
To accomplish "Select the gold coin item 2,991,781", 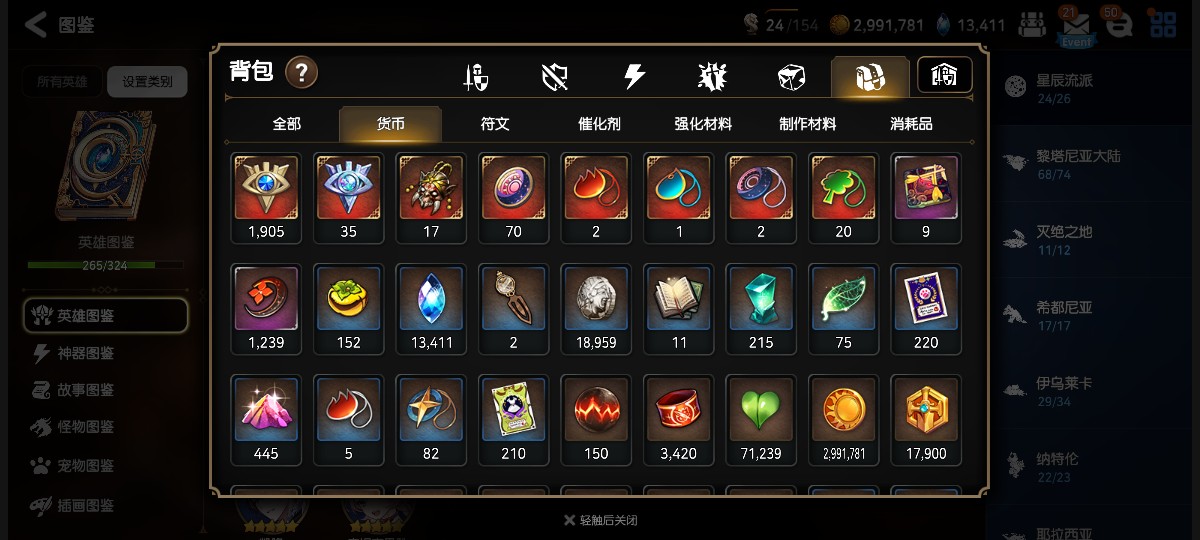I will pos(843,420).
